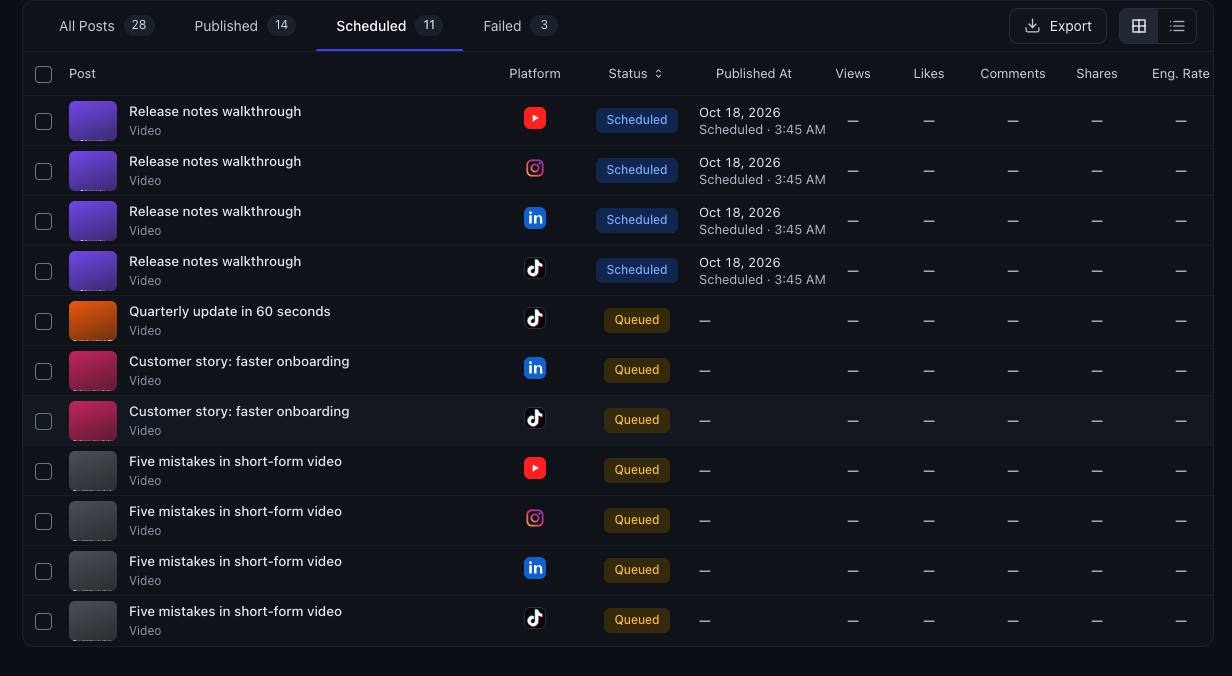Image resolution: width=1232 pixels, height=676 pixels.
Task: Select the LinkedIn Release notes walkthrough checkbox
Action: coord(43,221)
